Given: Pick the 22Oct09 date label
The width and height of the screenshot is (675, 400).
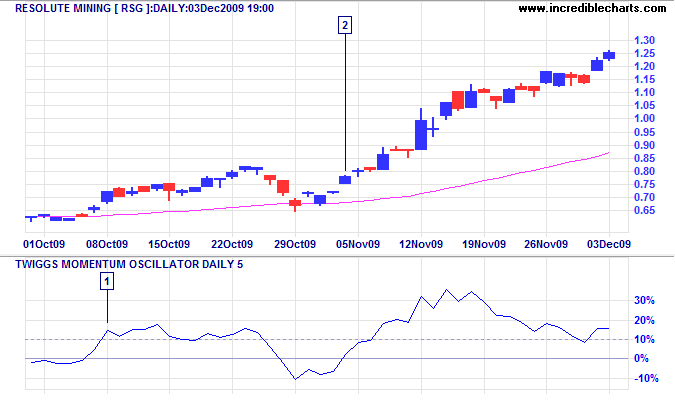Looking at the screenshot, I should (x=232, y=244).
